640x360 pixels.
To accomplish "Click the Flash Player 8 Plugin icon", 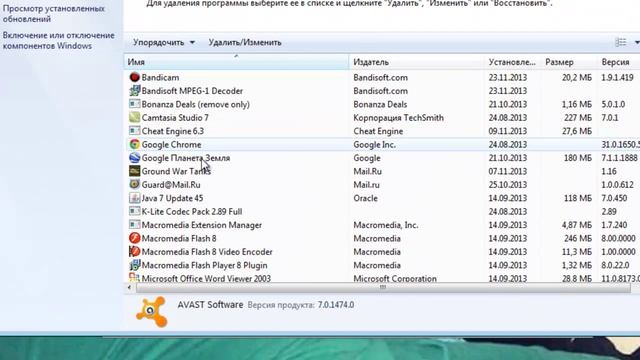I will 134,265.
